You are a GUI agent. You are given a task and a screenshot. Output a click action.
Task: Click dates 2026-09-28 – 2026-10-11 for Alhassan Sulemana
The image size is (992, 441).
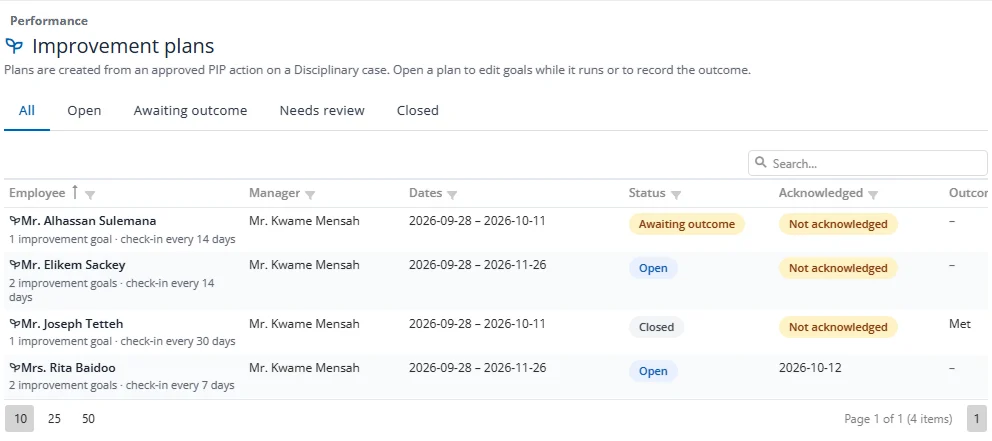pyautogui.click(x=477, y=221)
